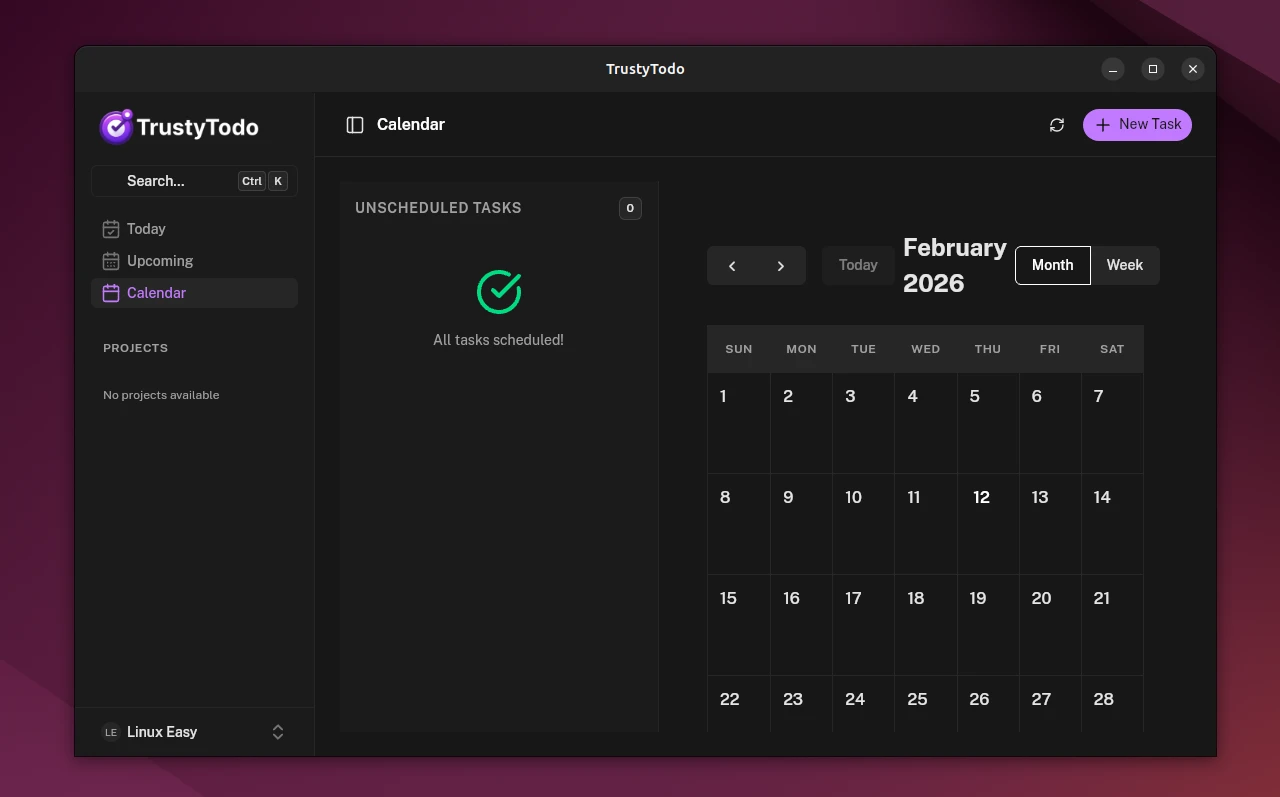The width and height of the screenshot is (1280, 797).
Task: Open the Today view
Action: point(147,229)
